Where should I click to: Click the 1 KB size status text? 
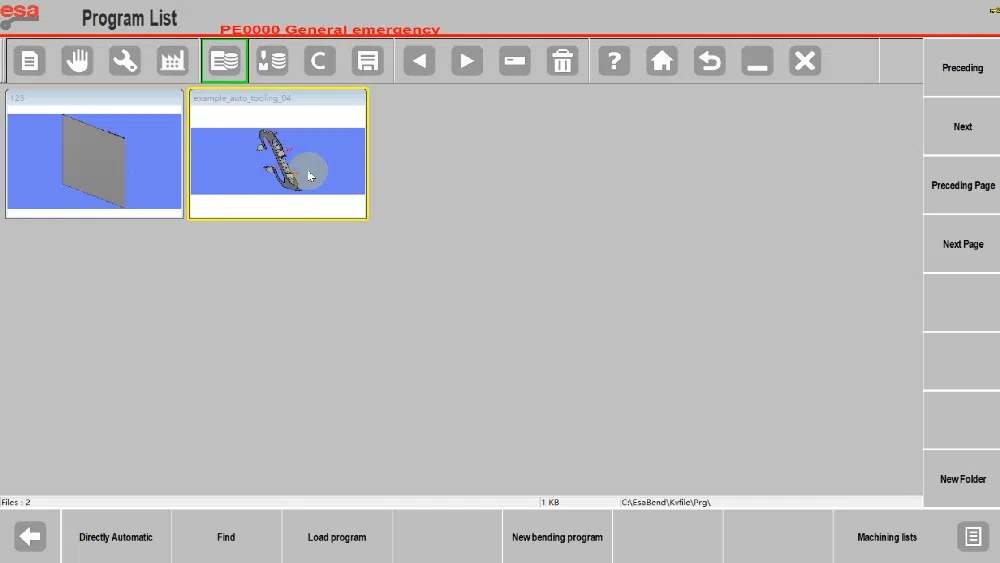point(550,502)
